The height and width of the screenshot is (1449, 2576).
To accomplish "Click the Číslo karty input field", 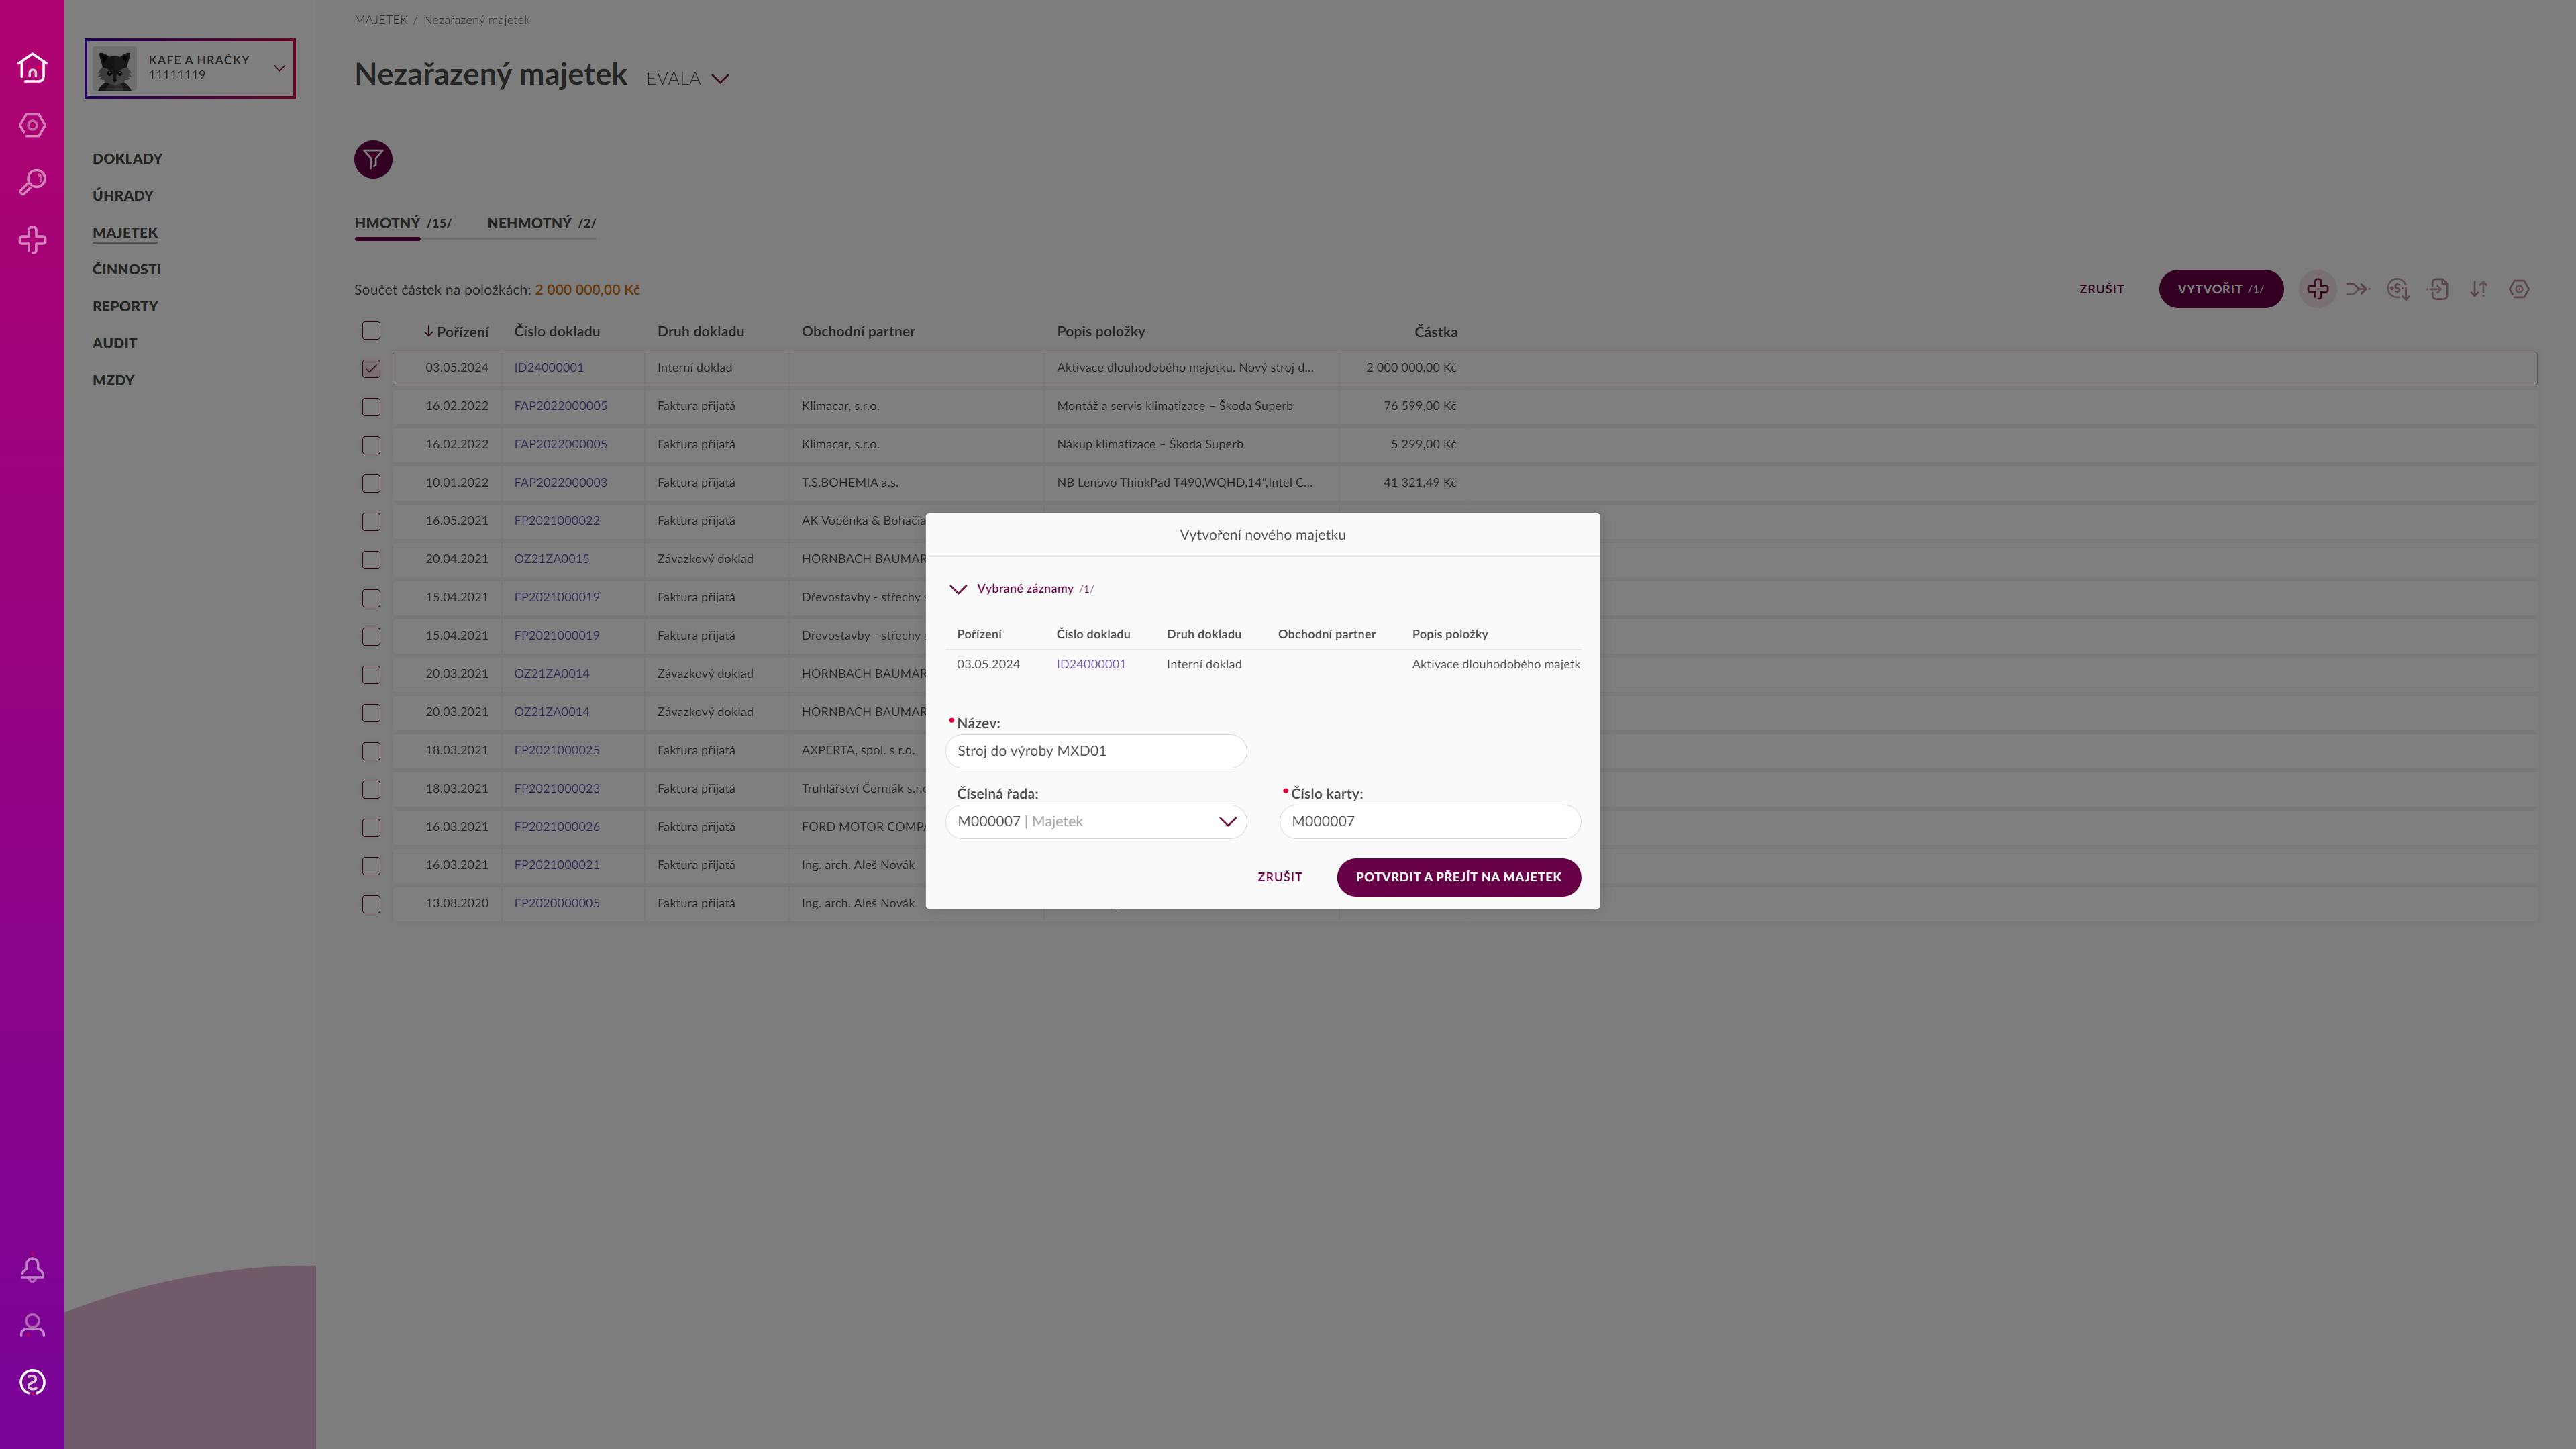I will pos(1429,822).
